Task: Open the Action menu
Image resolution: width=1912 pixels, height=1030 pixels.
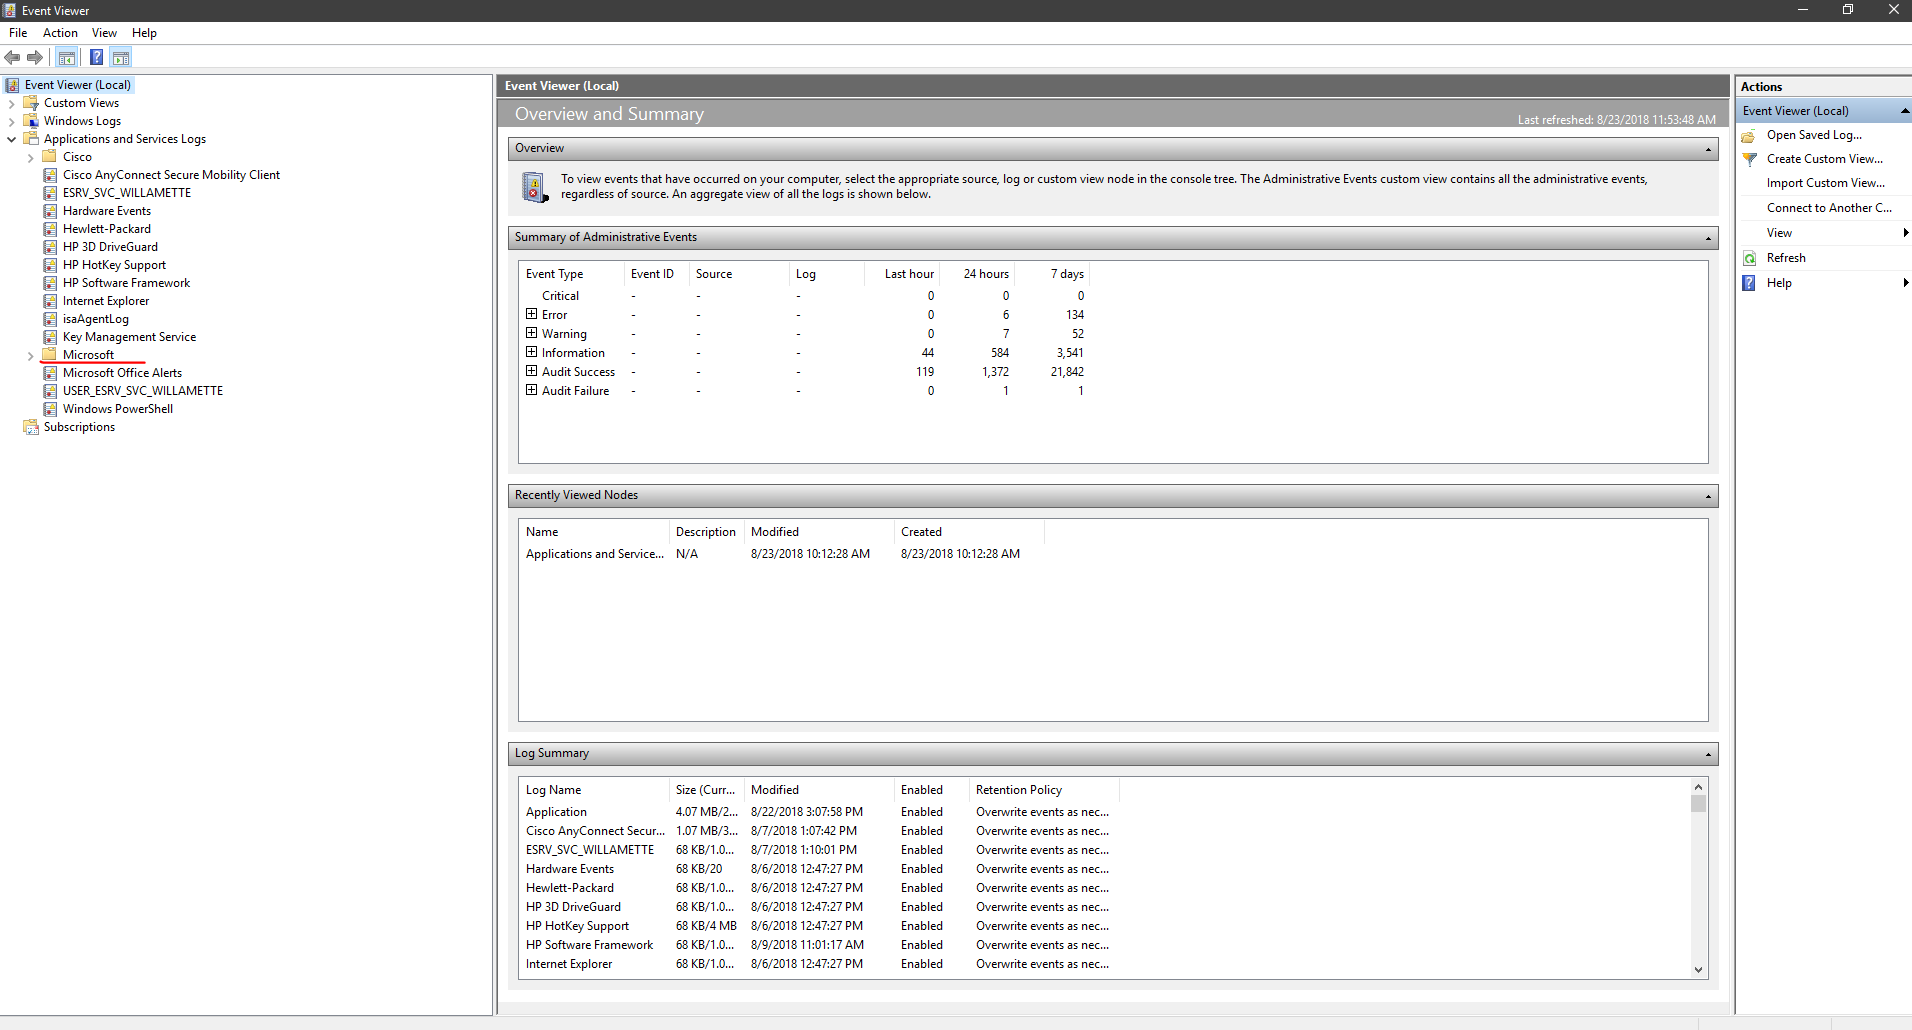Action: [x=60, y=33]
